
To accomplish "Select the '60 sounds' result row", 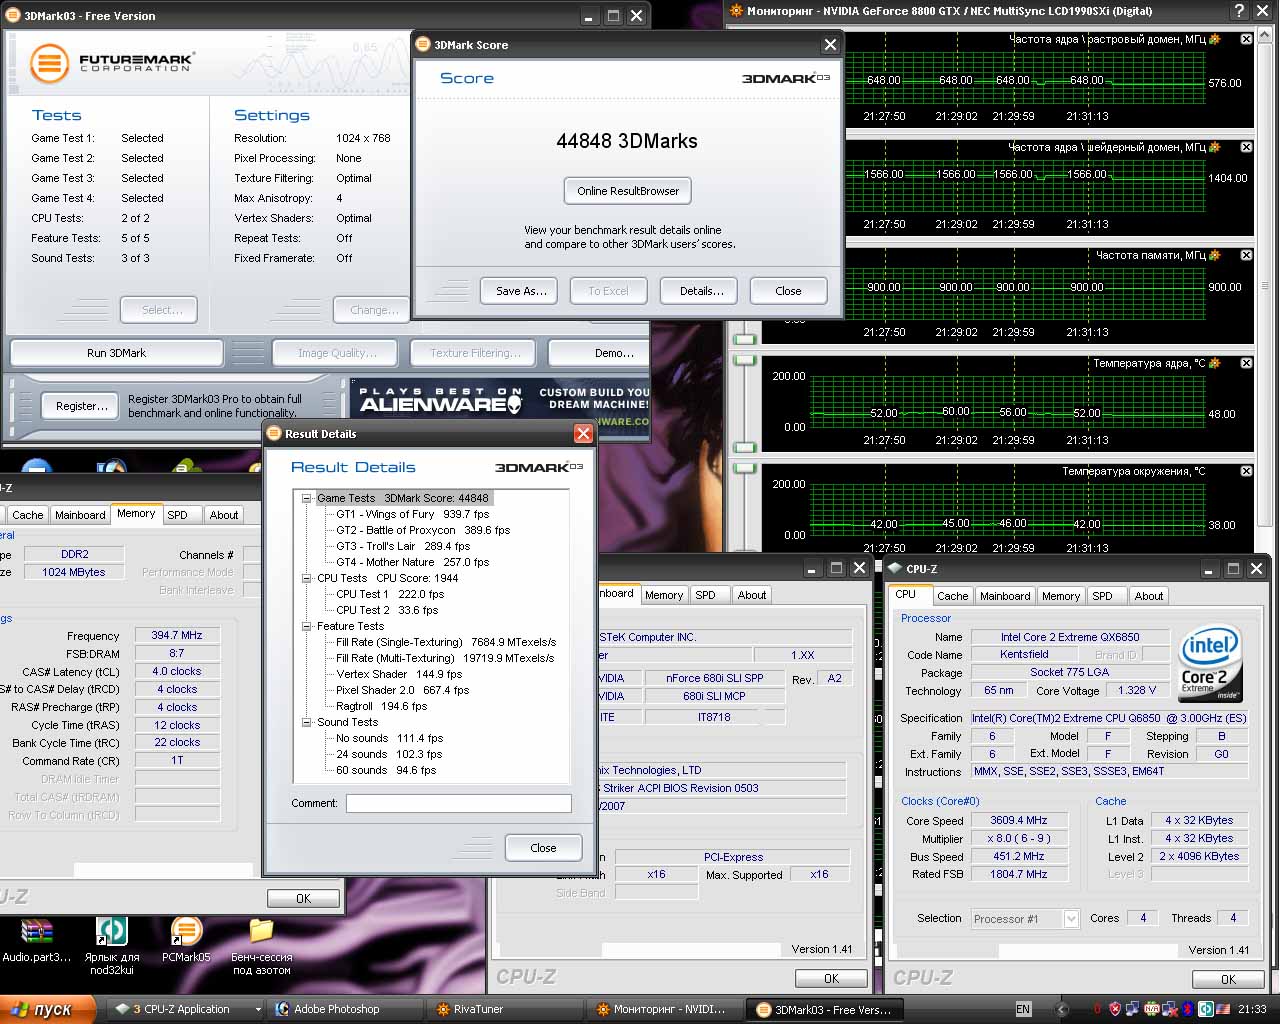I will coord(386,770).
